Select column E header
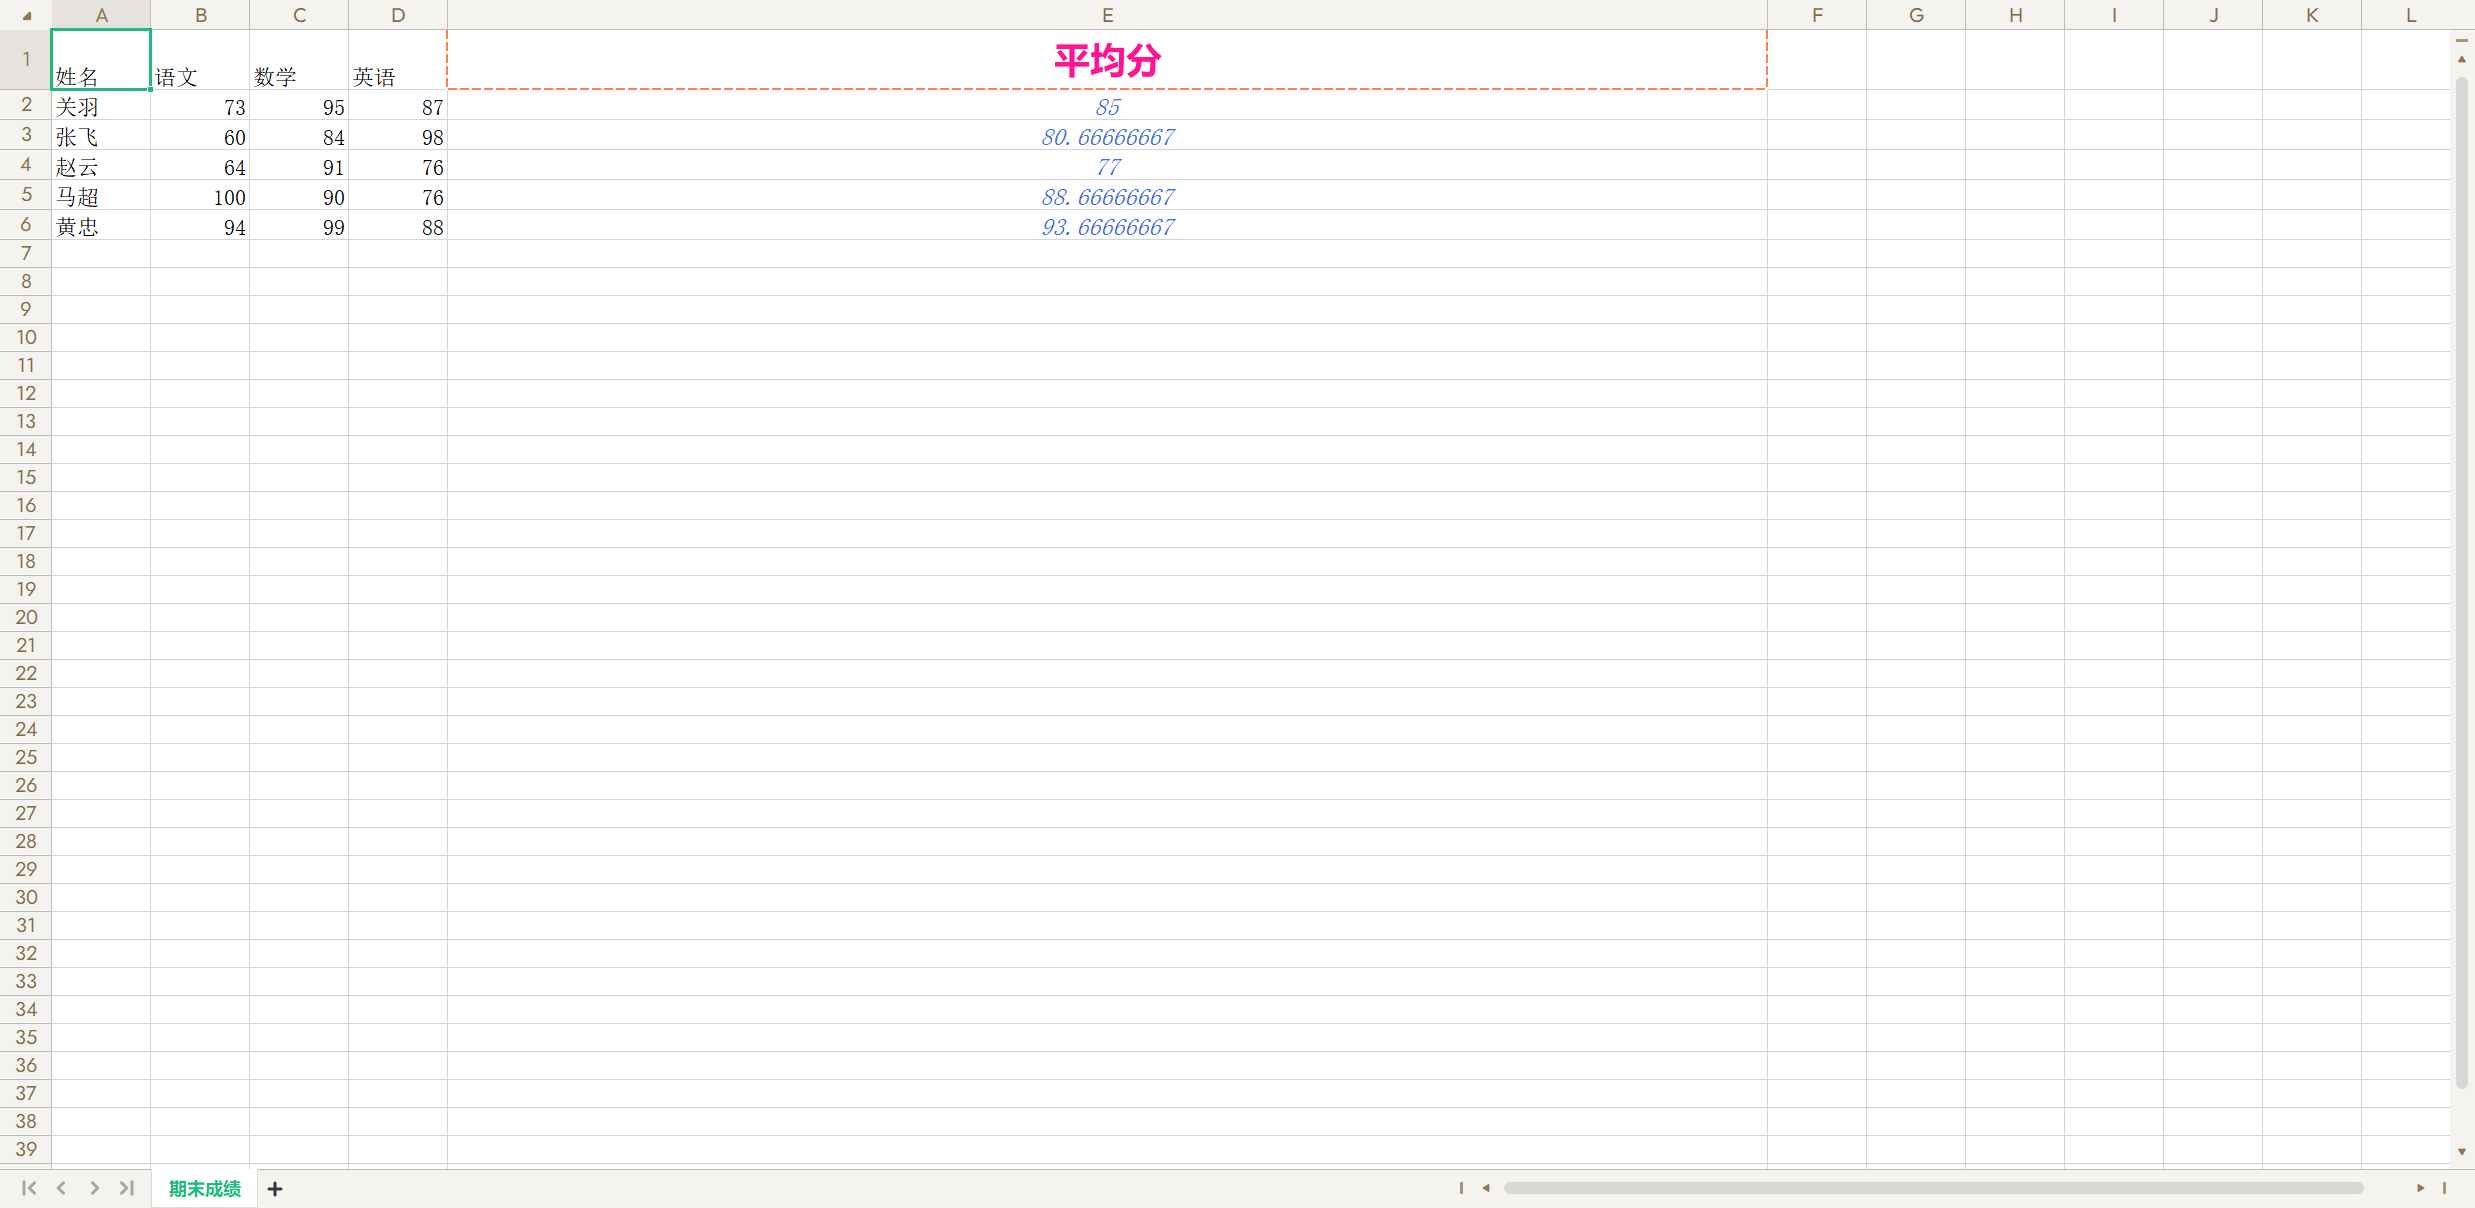Image resolution: width=2475 pixels, height=1208 pixels. (x=1106, y=15)
